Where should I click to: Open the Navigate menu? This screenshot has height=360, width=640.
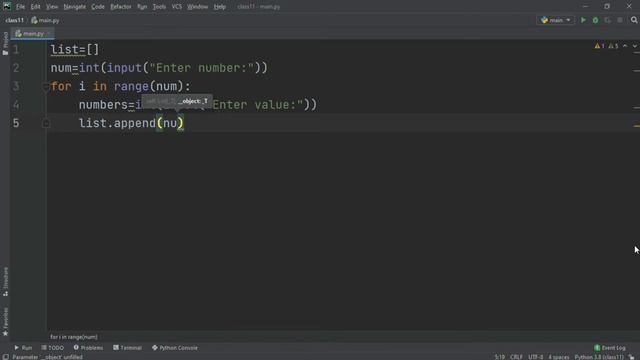click(x=75, y=7)
